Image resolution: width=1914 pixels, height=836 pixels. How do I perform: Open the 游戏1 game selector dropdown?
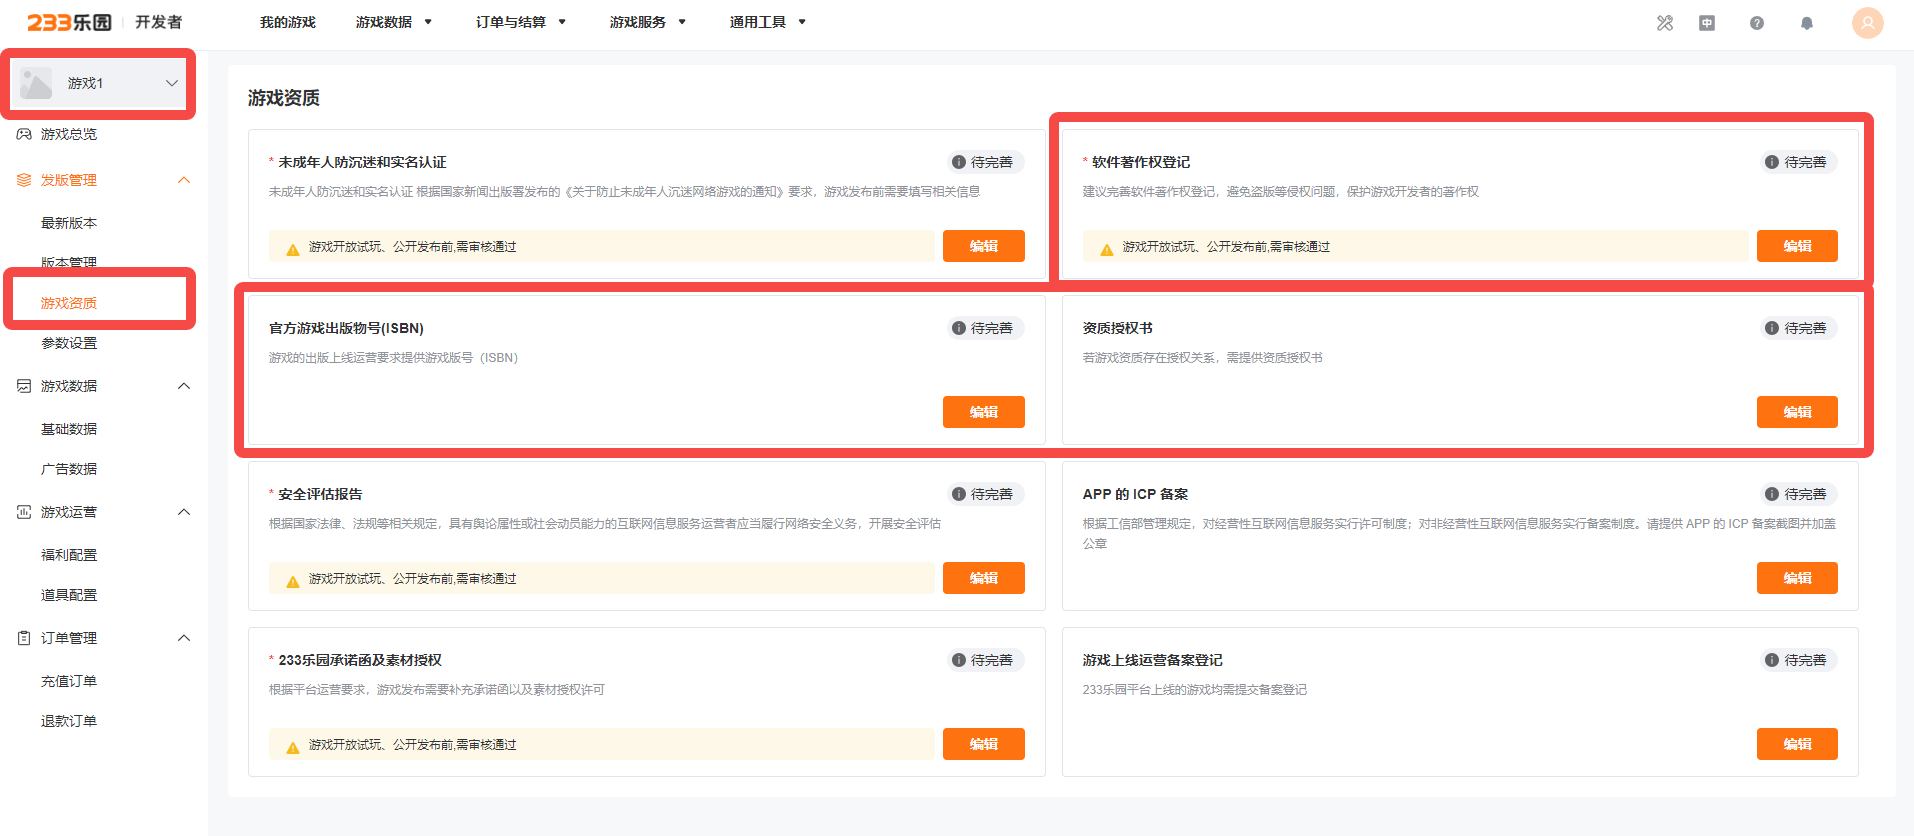click(x=99, y=83)
